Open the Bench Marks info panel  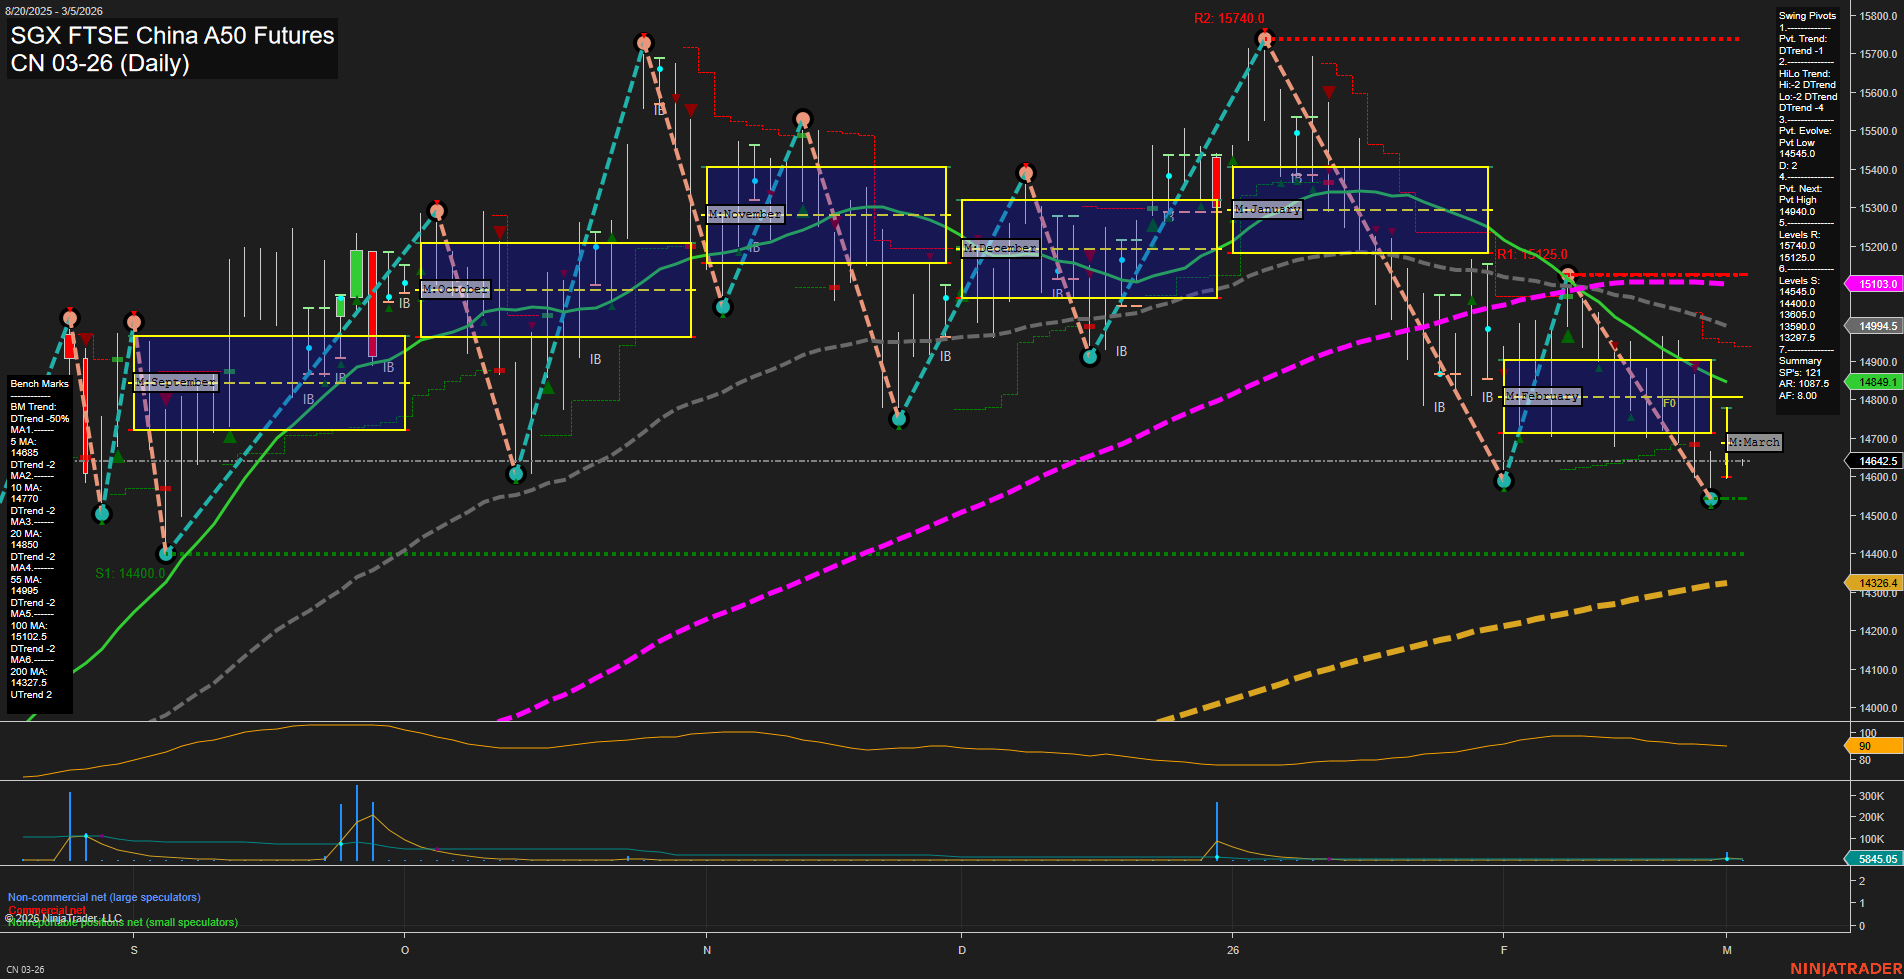click(38, 383)
